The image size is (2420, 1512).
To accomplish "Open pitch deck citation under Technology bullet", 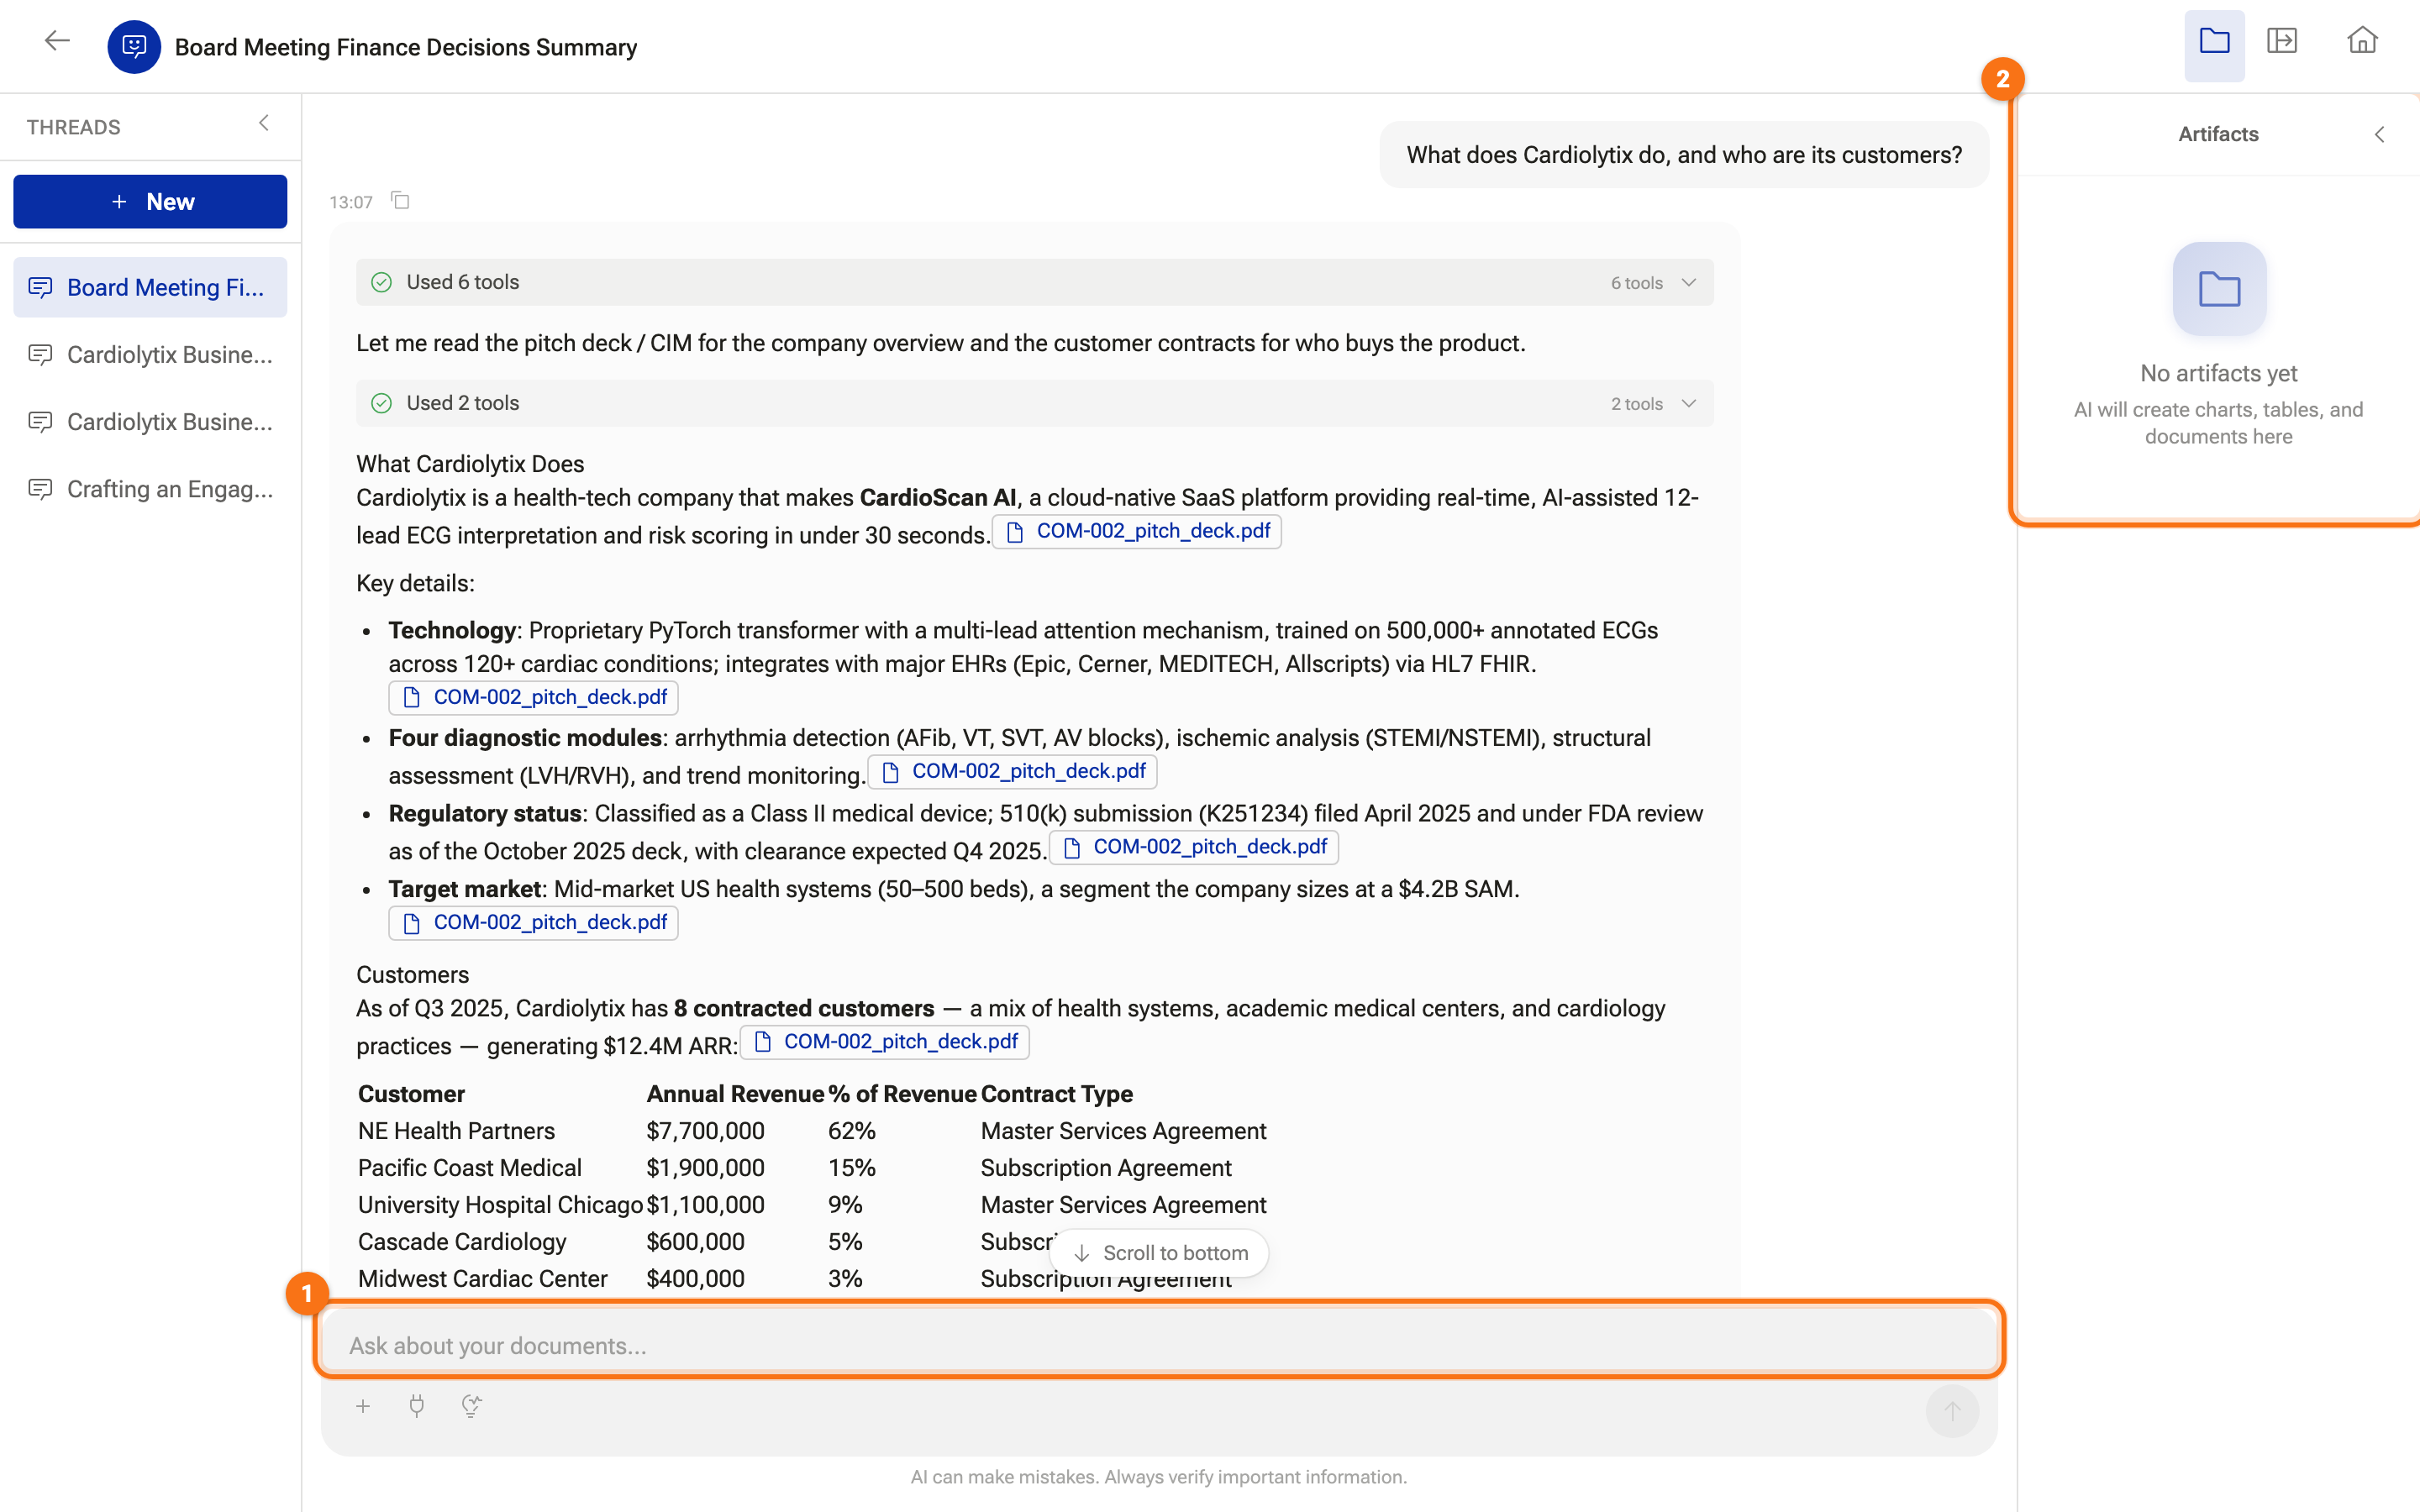I will (533, 697).
